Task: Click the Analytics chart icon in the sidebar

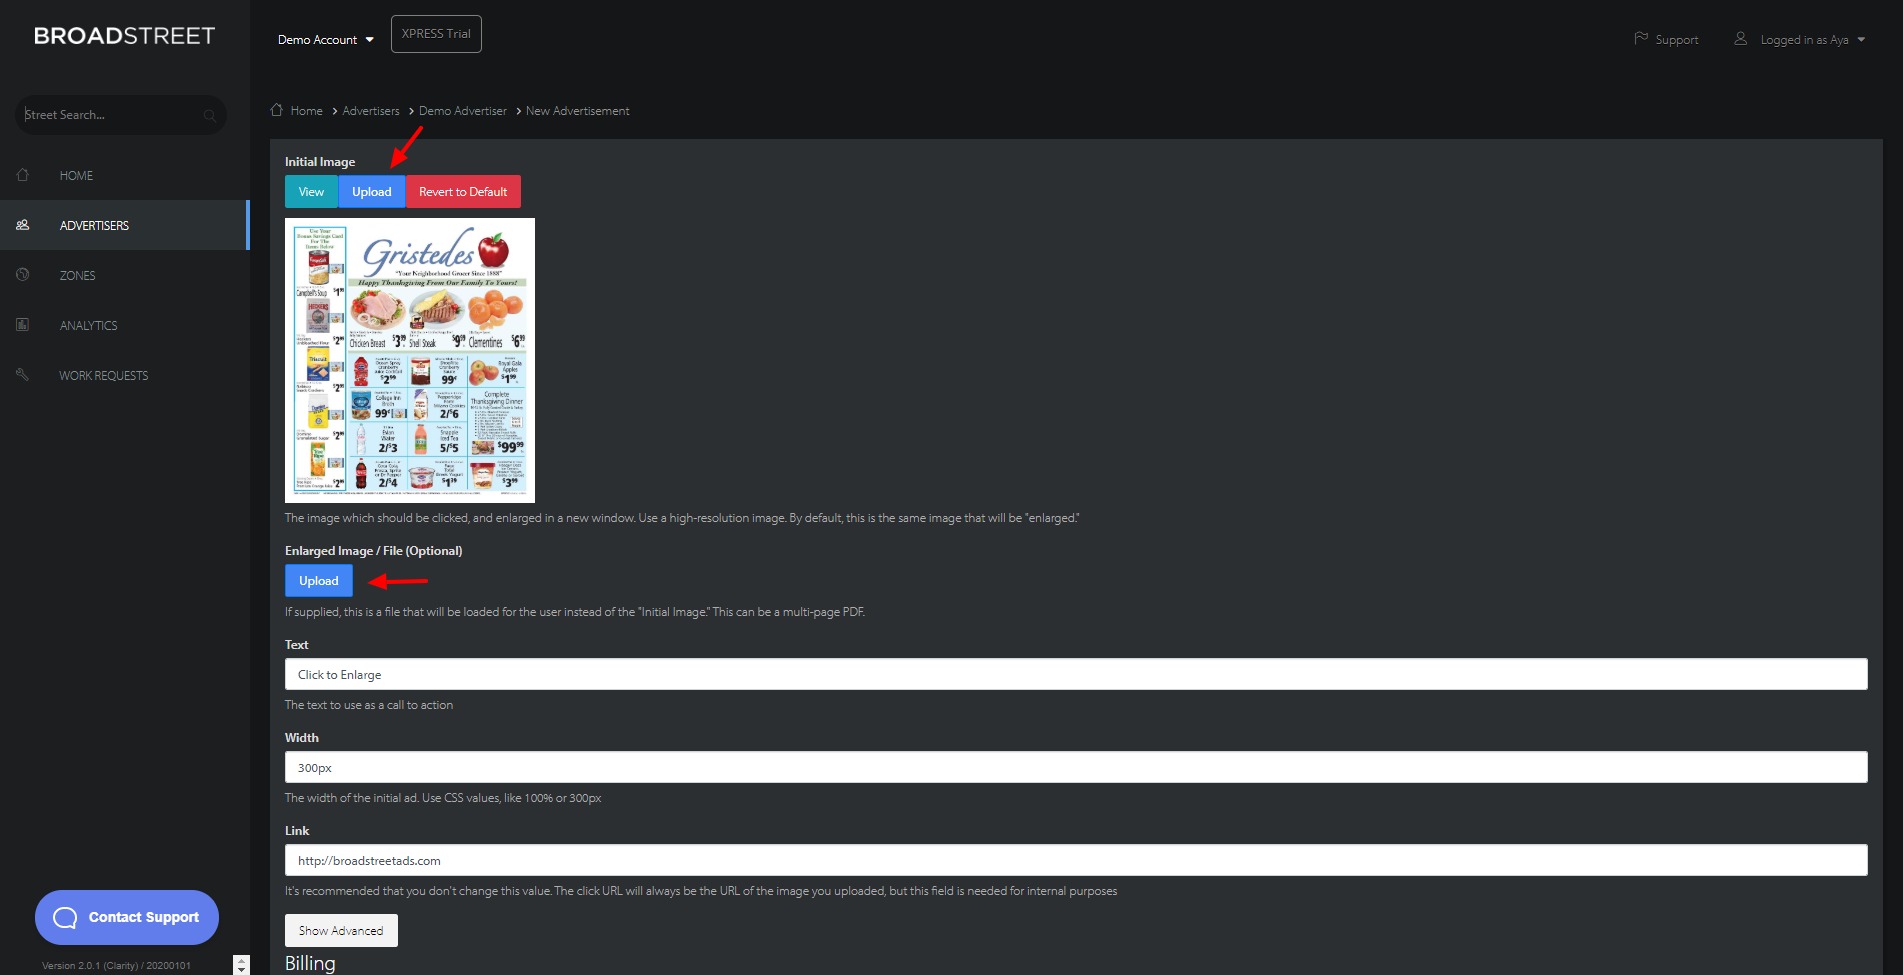Action: tap(23, 324)
